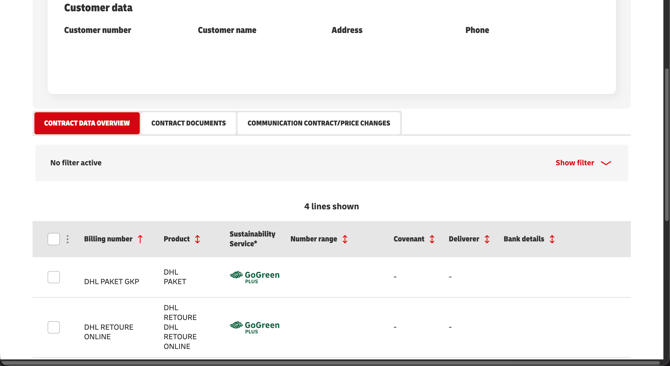
Task: Click the vertical scrollbar on the right edge
Action: coord(667,145)
